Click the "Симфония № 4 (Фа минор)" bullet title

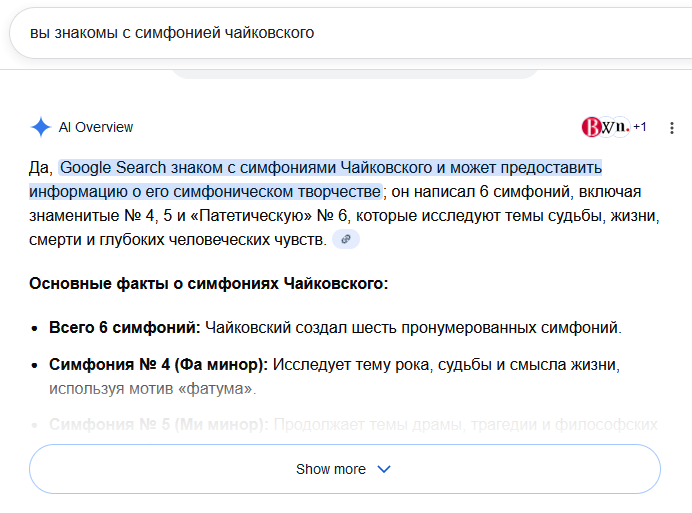tap(159, 363)
